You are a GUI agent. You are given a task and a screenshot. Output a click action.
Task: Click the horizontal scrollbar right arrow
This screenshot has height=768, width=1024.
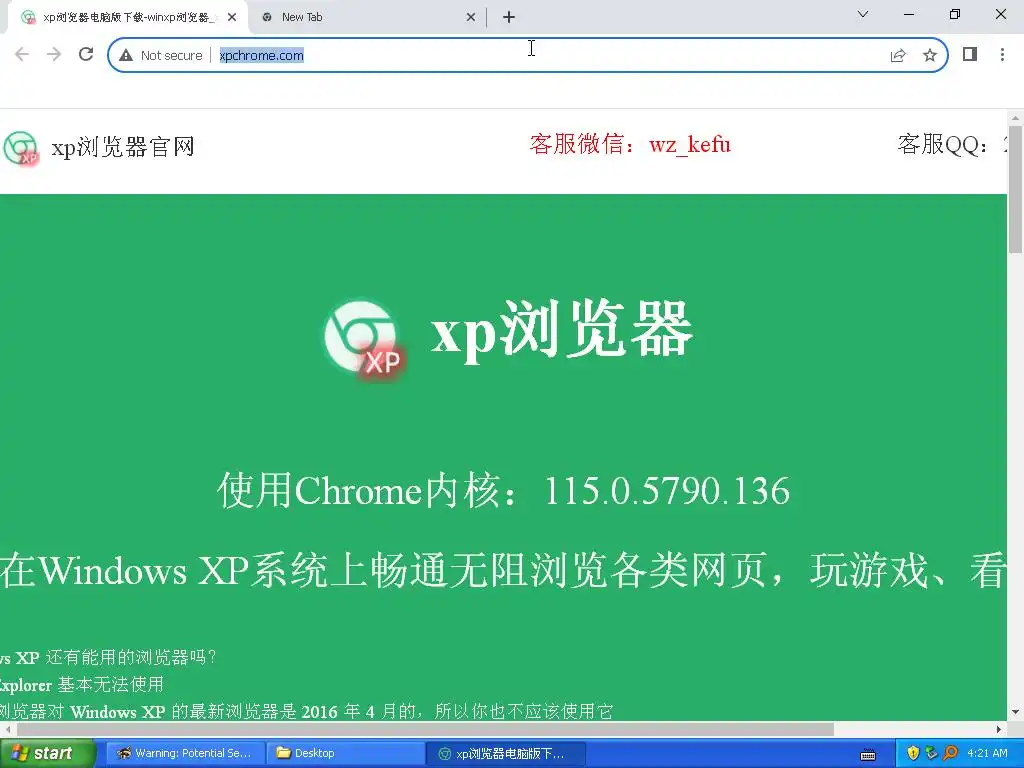point(999,729)
